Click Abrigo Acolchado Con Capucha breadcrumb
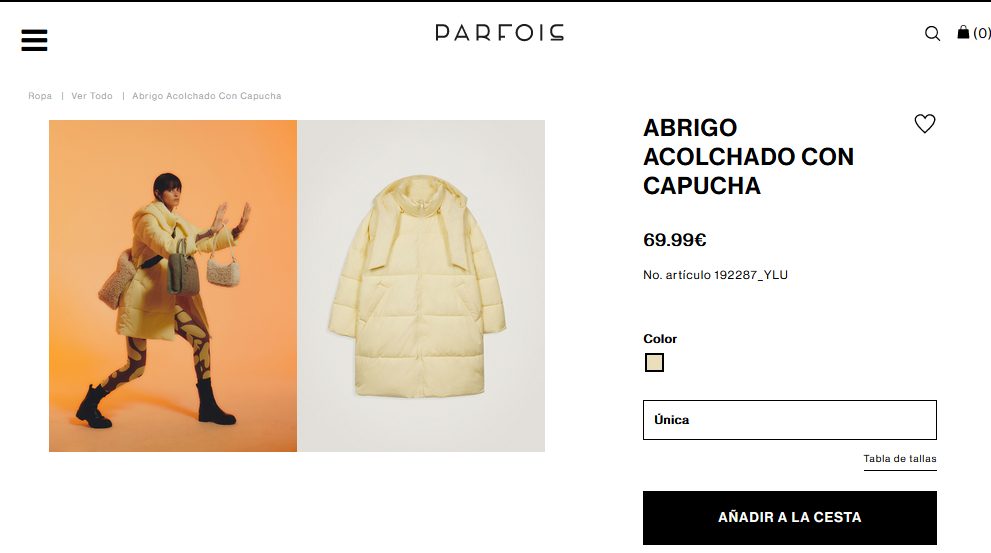The image size is (991, 553). [207, 96]
